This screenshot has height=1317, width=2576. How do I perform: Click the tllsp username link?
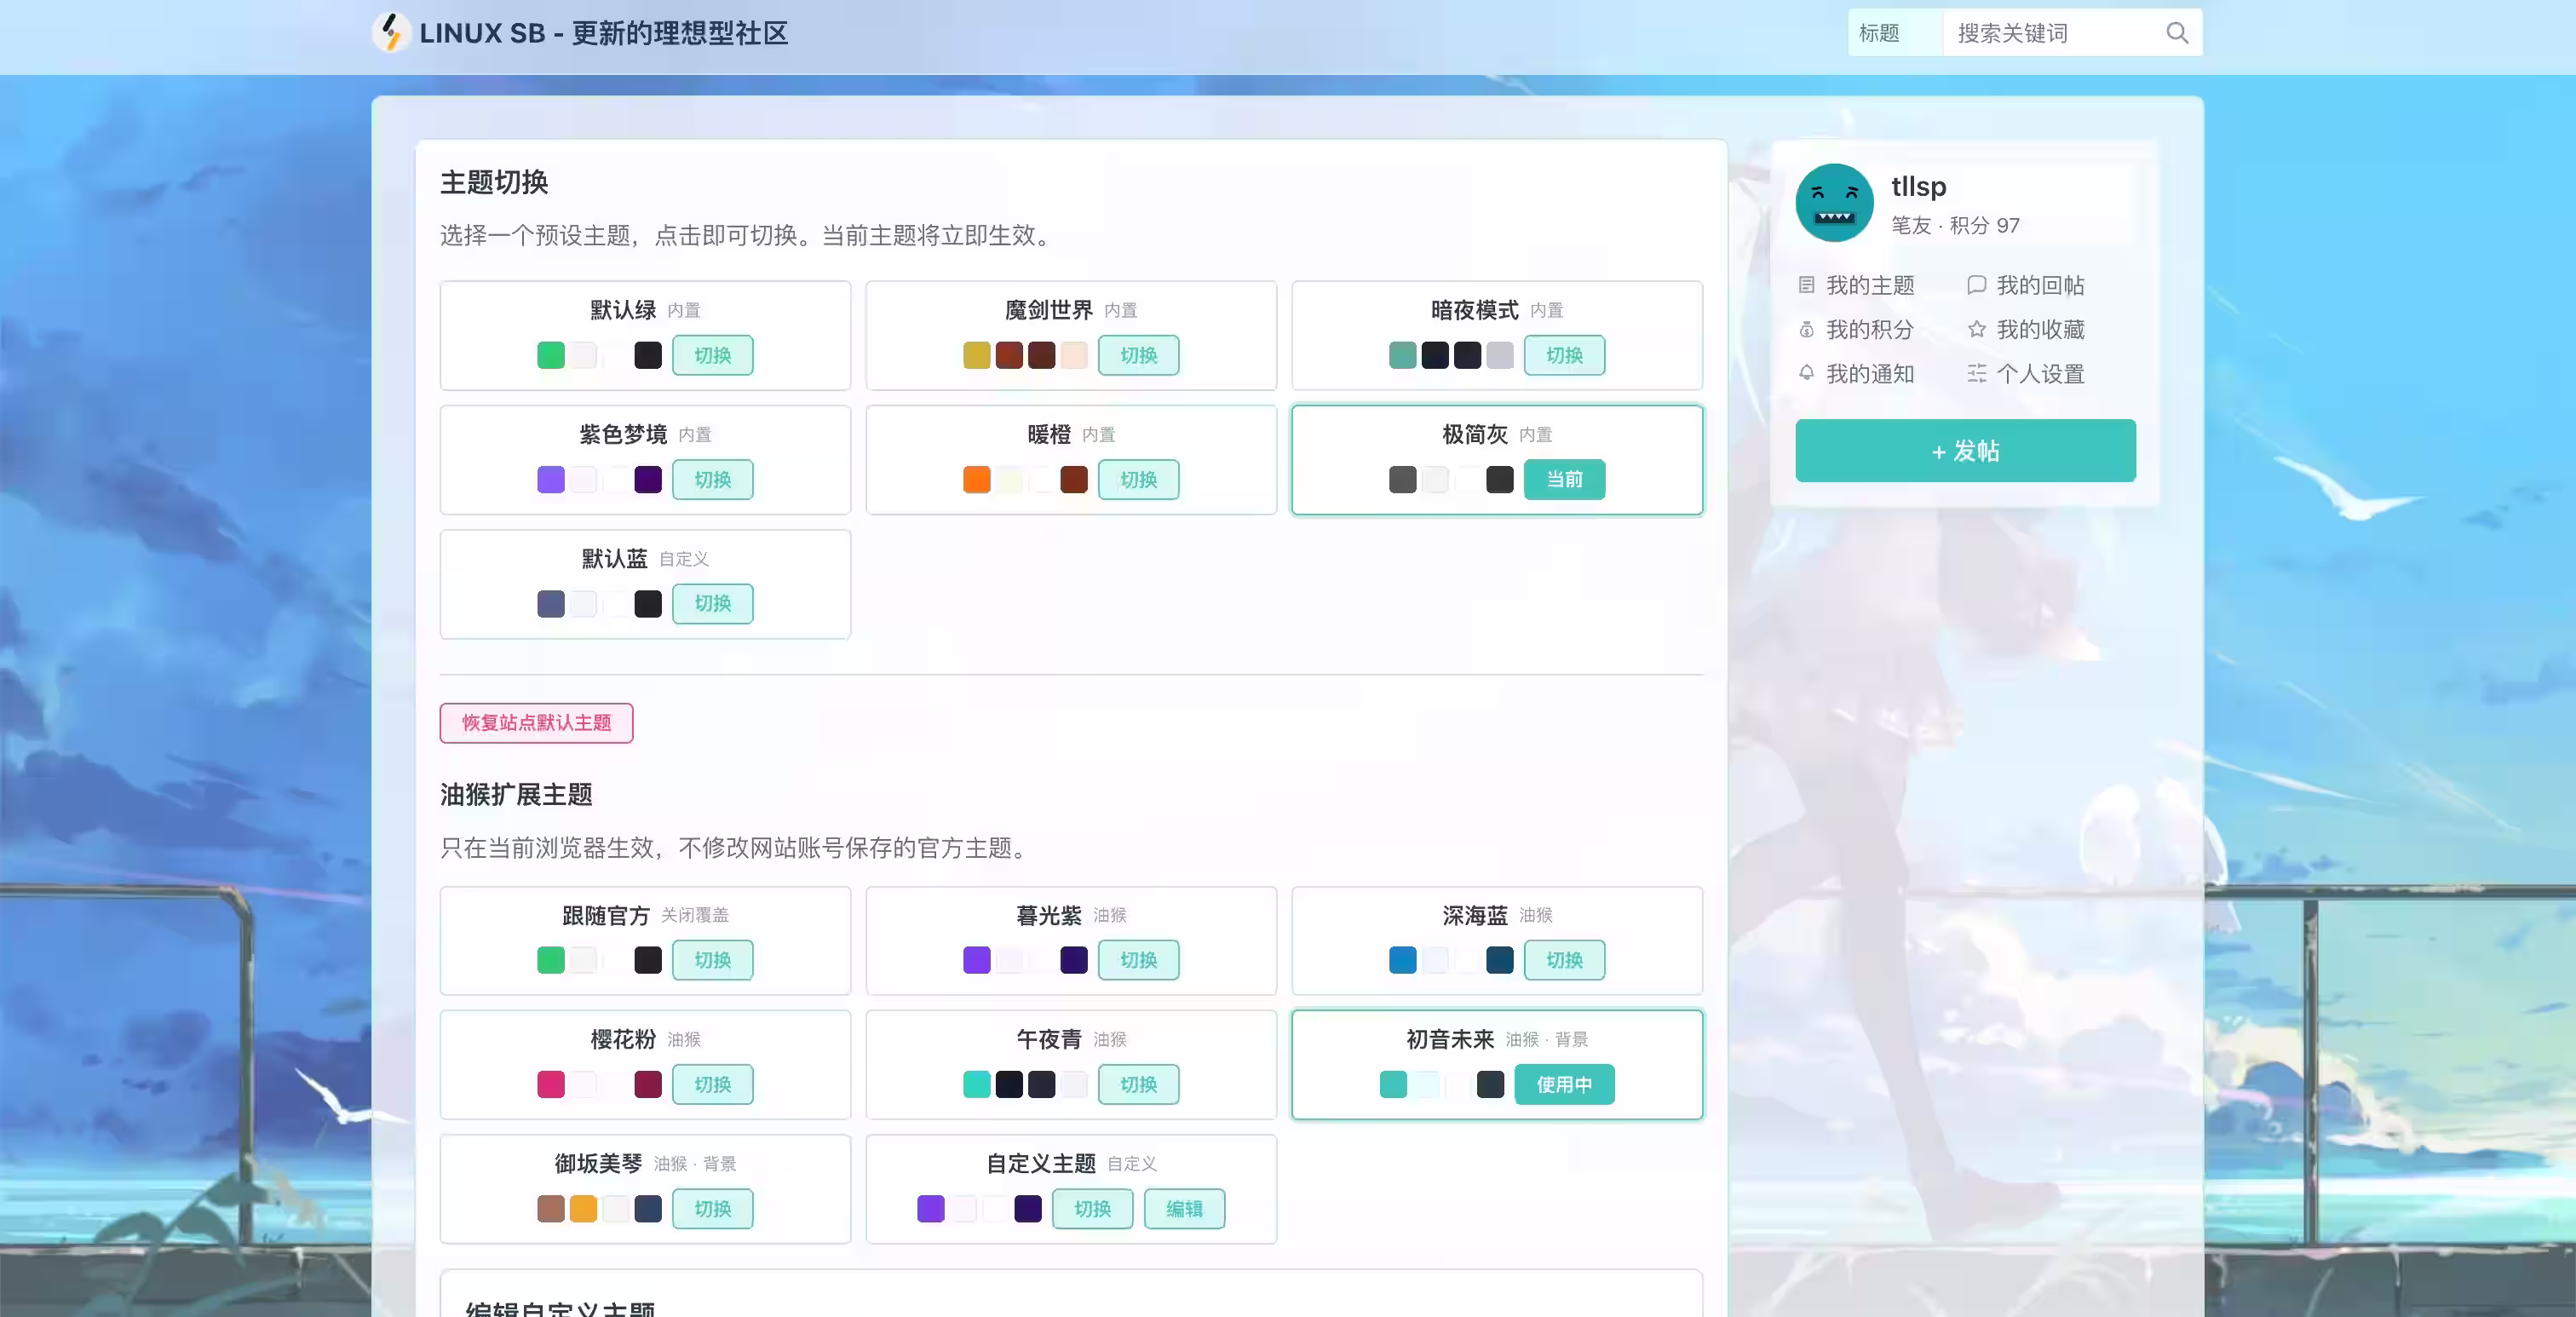[1918, 186]
